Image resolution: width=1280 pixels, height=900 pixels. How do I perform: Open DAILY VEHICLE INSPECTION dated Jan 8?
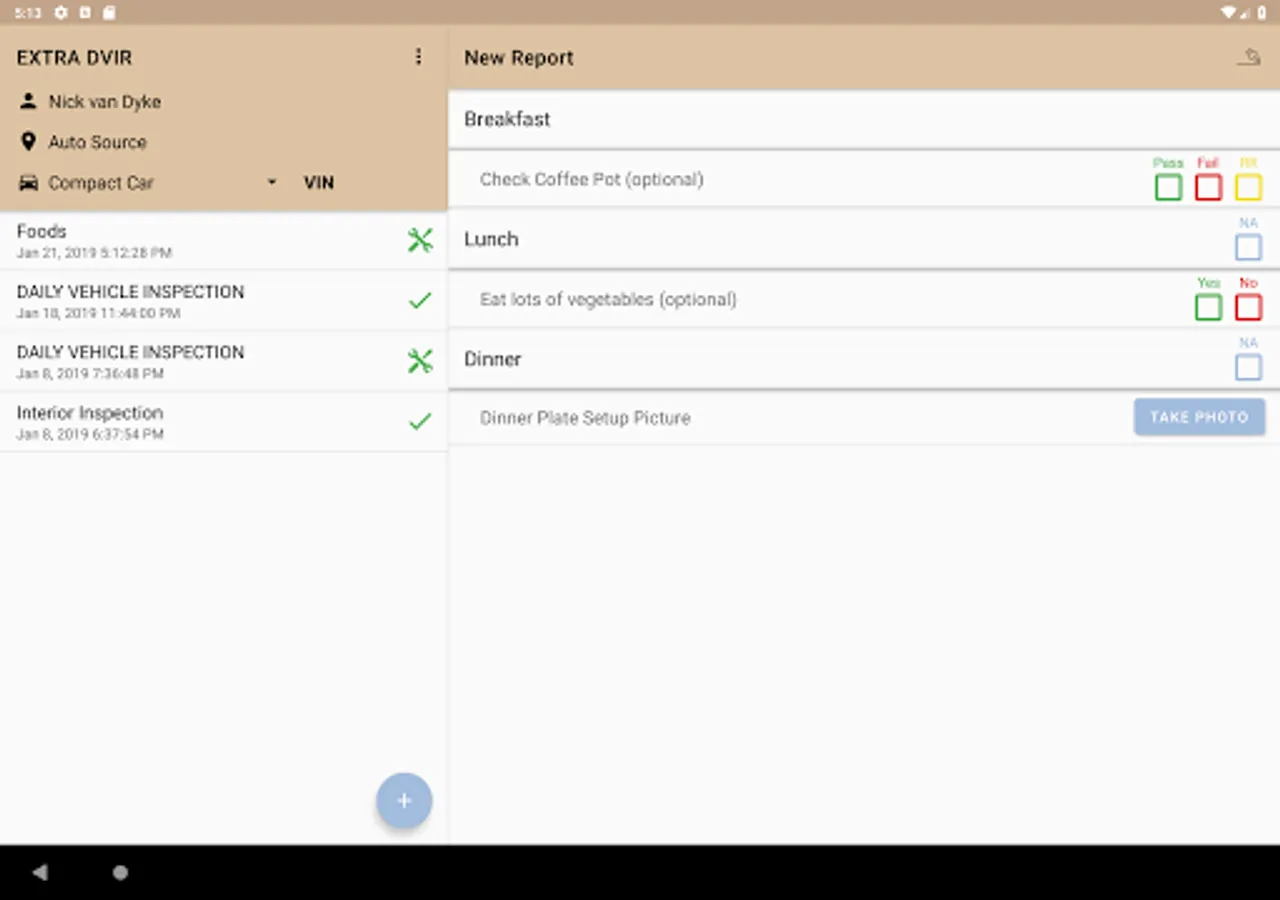(224, 361)
